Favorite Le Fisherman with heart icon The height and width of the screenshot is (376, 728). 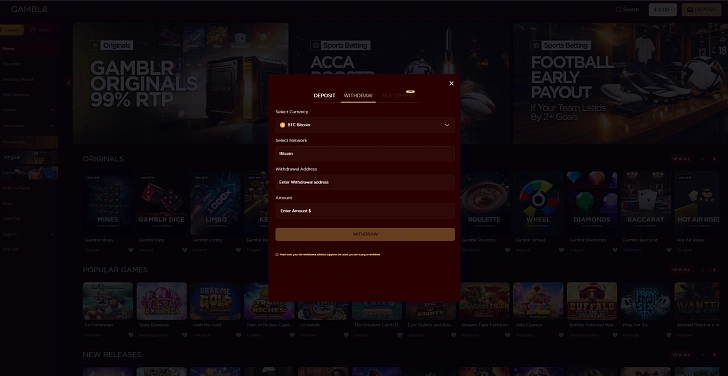131,335
